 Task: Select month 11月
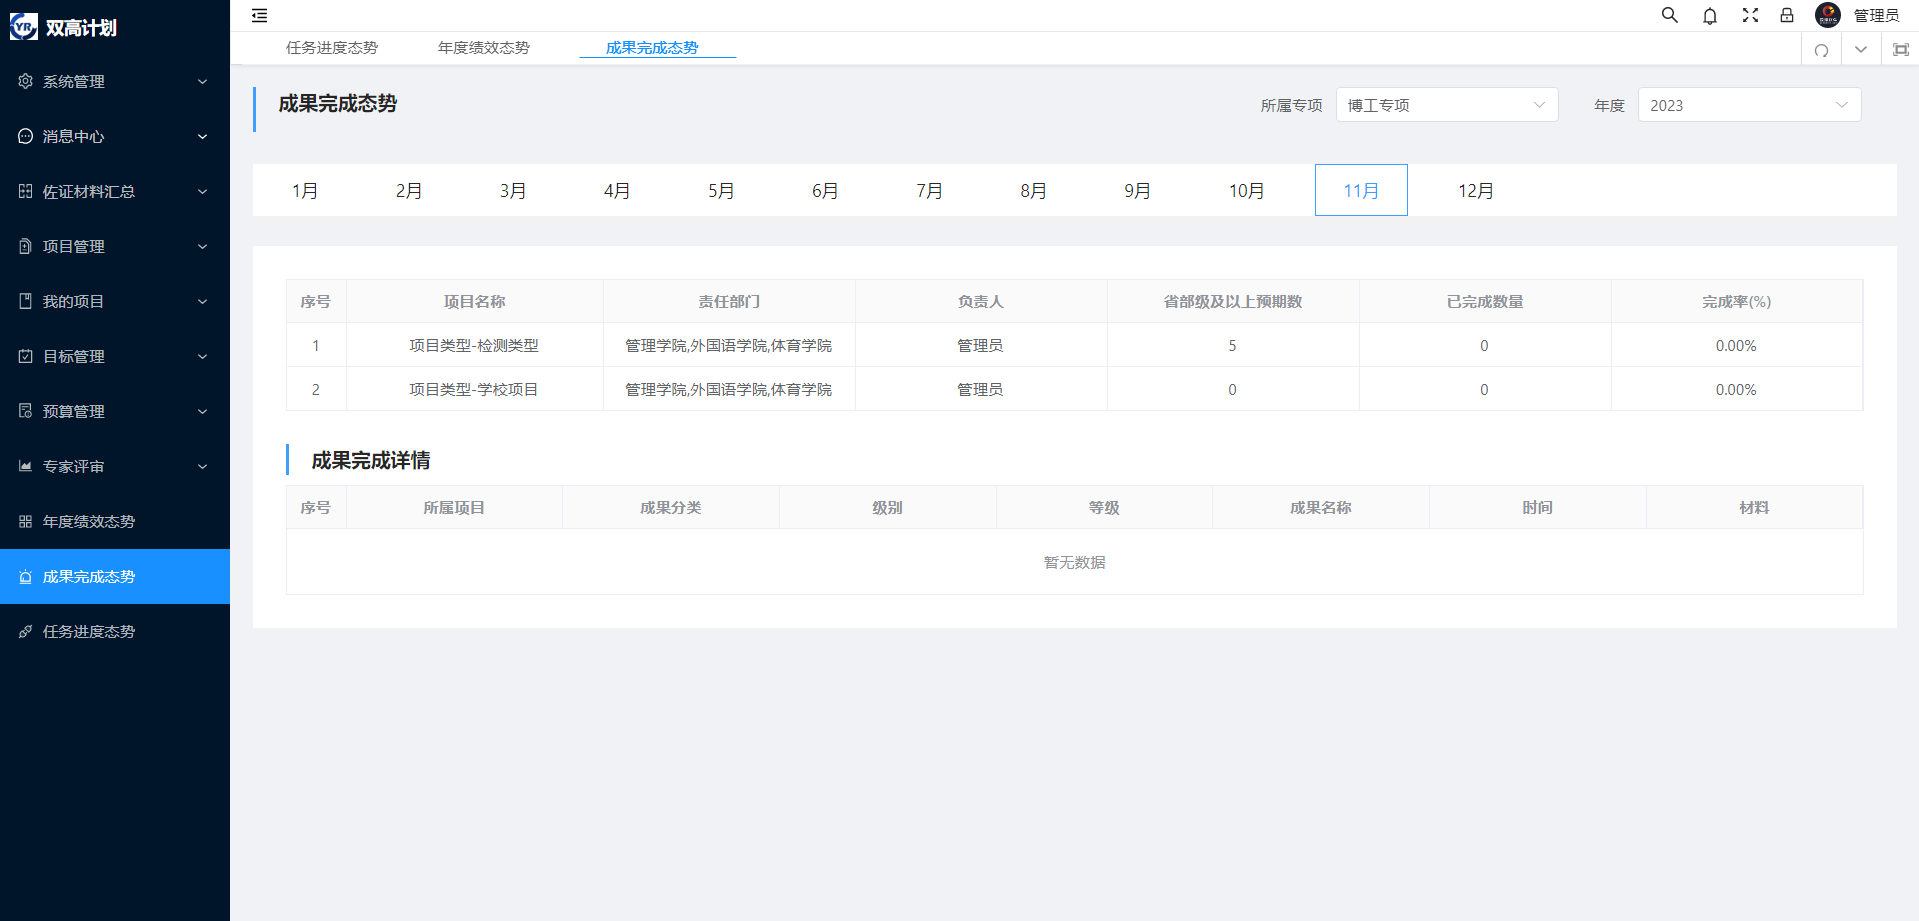click(x=1361, y=190)
